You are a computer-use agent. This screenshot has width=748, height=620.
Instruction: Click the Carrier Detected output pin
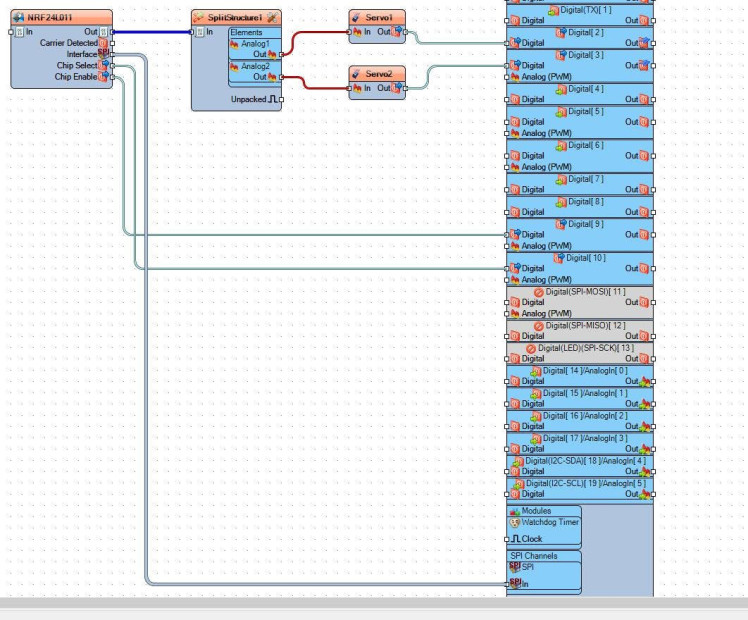pos(113,43)
